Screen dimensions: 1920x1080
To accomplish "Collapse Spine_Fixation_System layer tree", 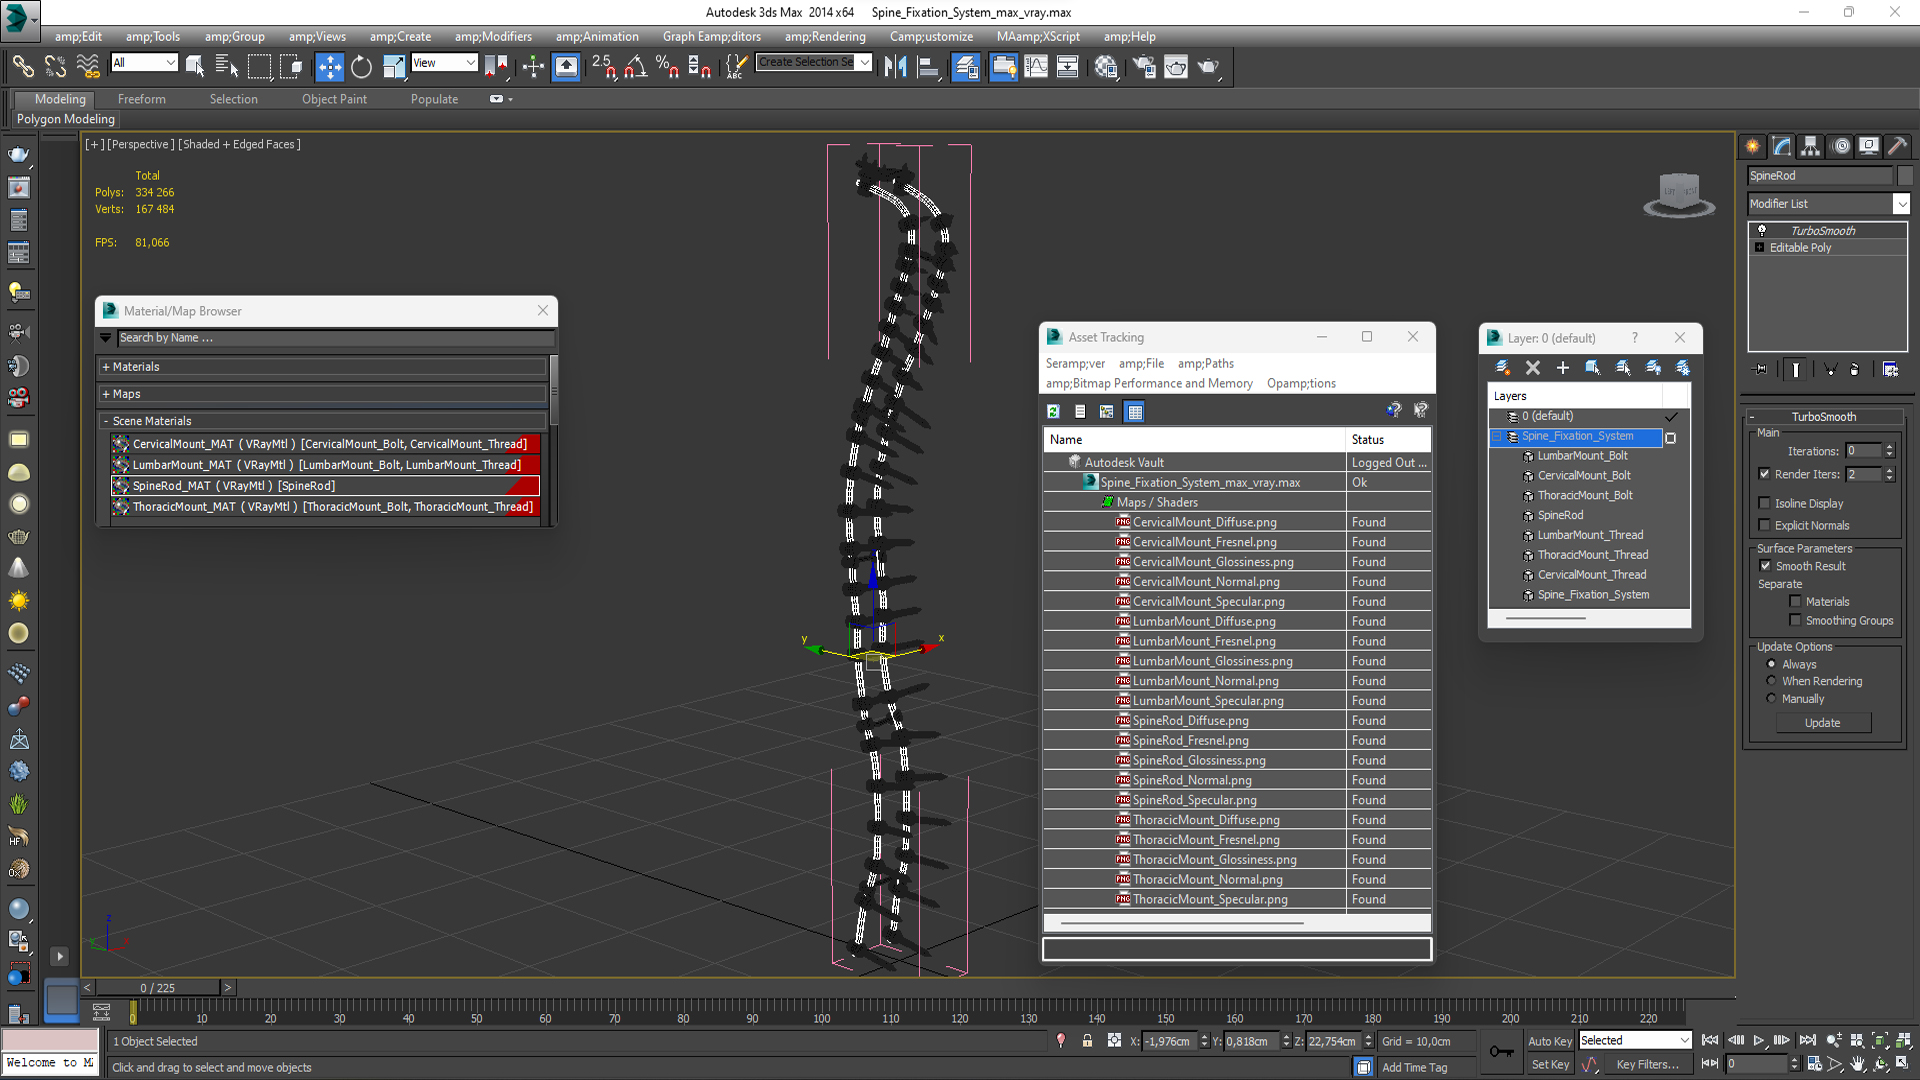I will [x=1497, y=436].
